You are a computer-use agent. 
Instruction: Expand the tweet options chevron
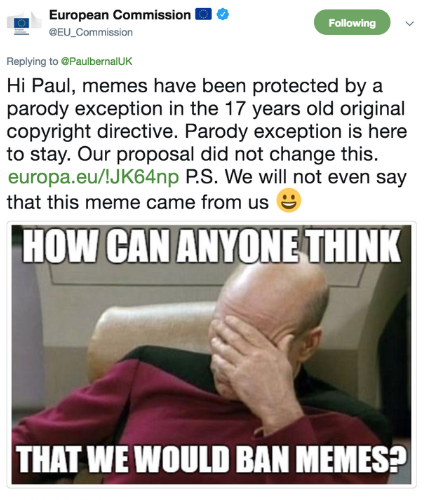click(409, 23)
